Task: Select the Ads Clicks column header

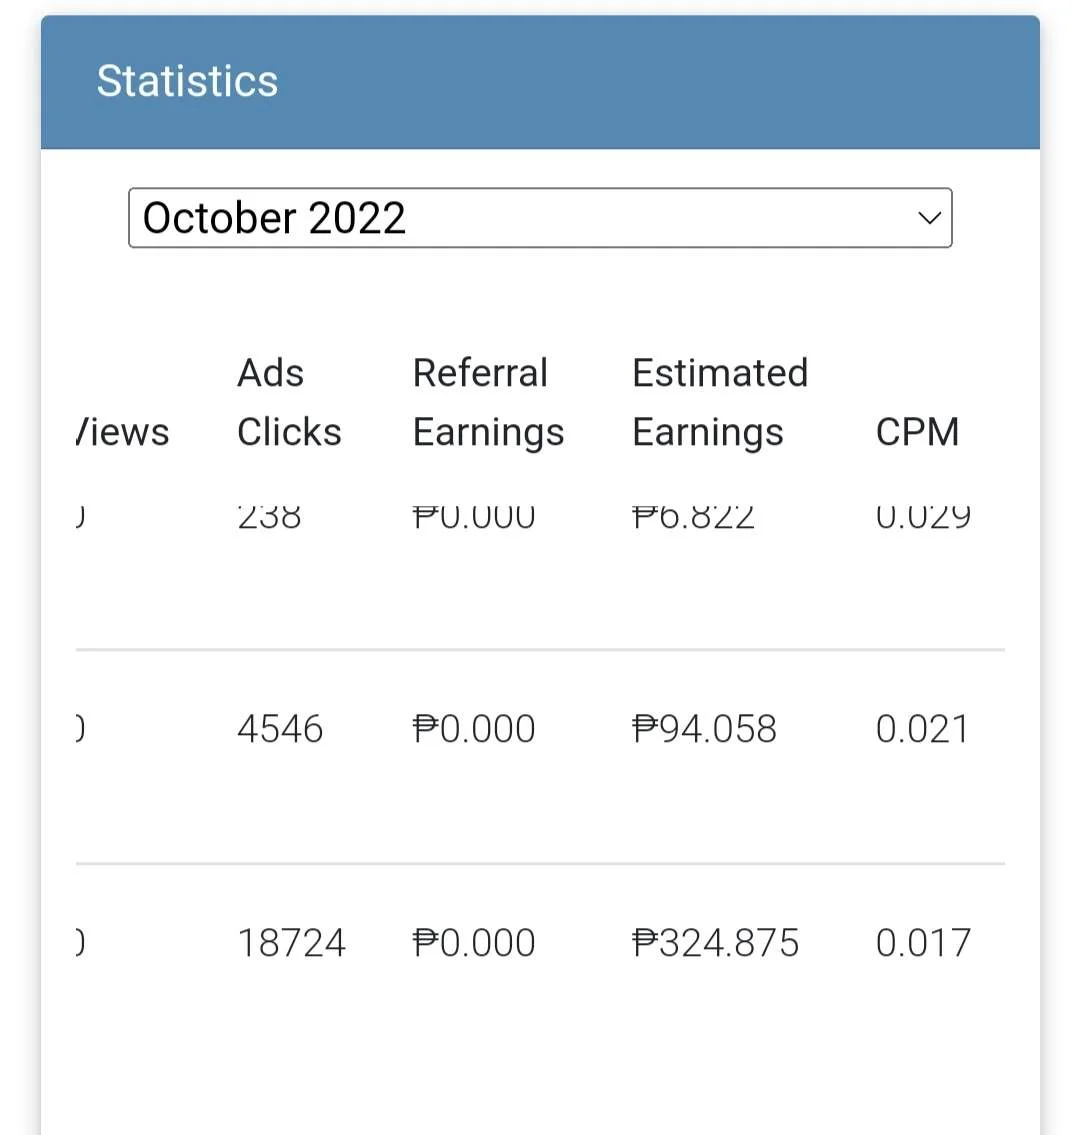Action: [x=289, y=402]
